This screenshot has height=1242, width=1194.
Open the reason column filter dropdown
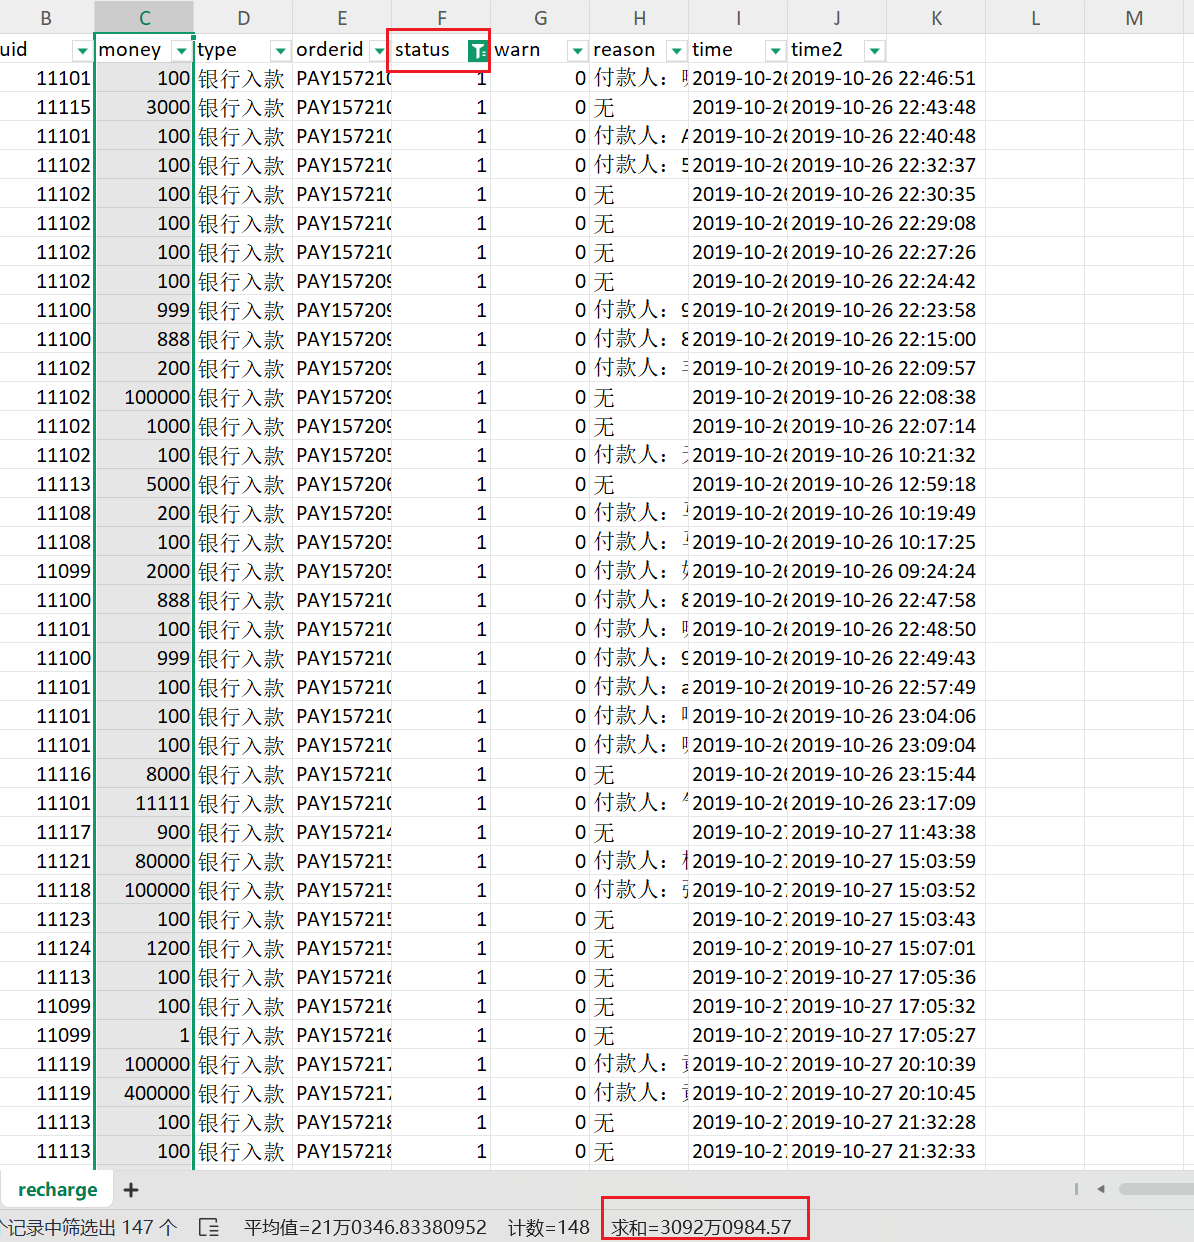click(x=677, y=51)
